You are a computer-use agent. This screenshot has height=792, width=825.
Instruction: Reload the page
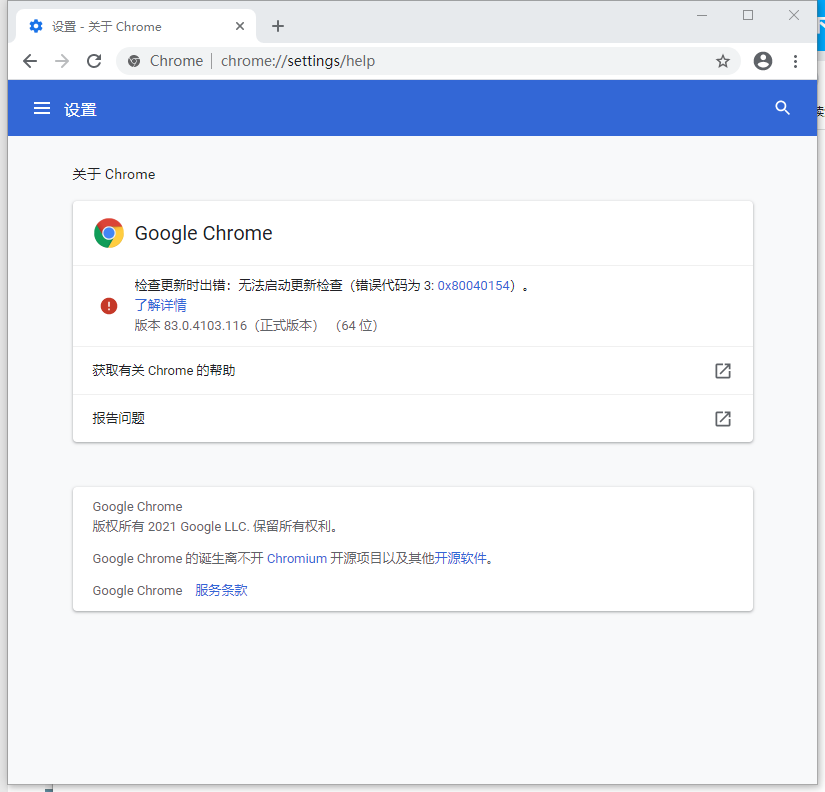pos(93,61)
